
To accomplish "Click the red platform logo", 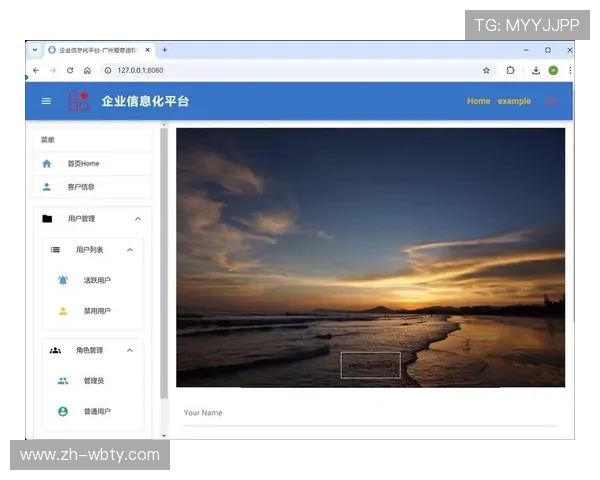I will point(78,101).
